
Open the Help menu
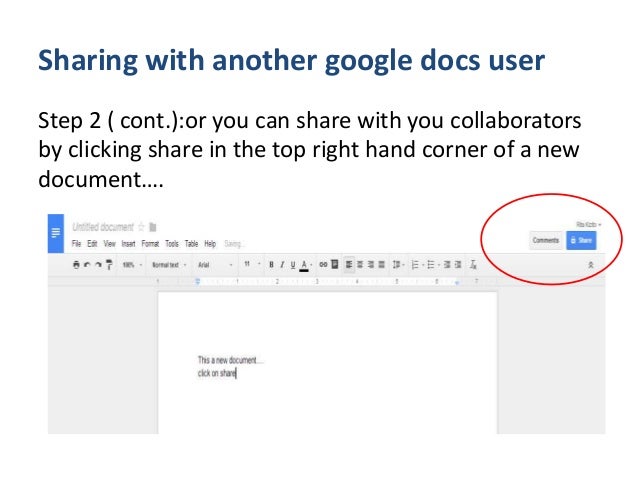click(210, 244)
